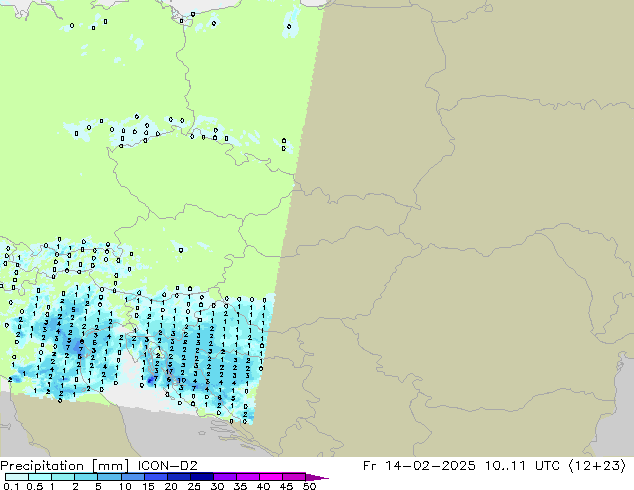Click the dark navy 25–30 mm legend box
The height and width of the screenshot is (490, 634).
point(201,477)
